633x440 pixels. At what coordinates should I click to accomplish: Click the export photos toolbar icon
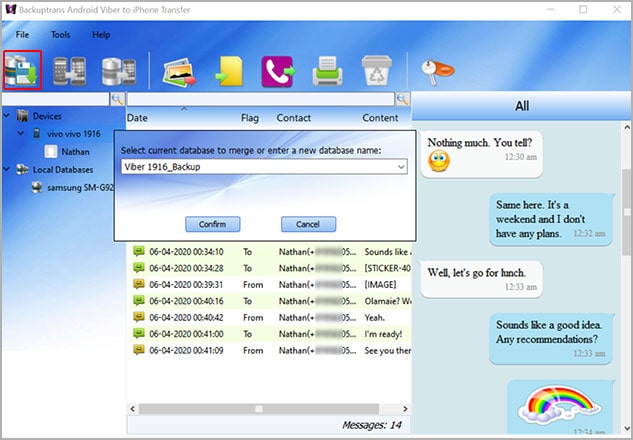[179, 73]
